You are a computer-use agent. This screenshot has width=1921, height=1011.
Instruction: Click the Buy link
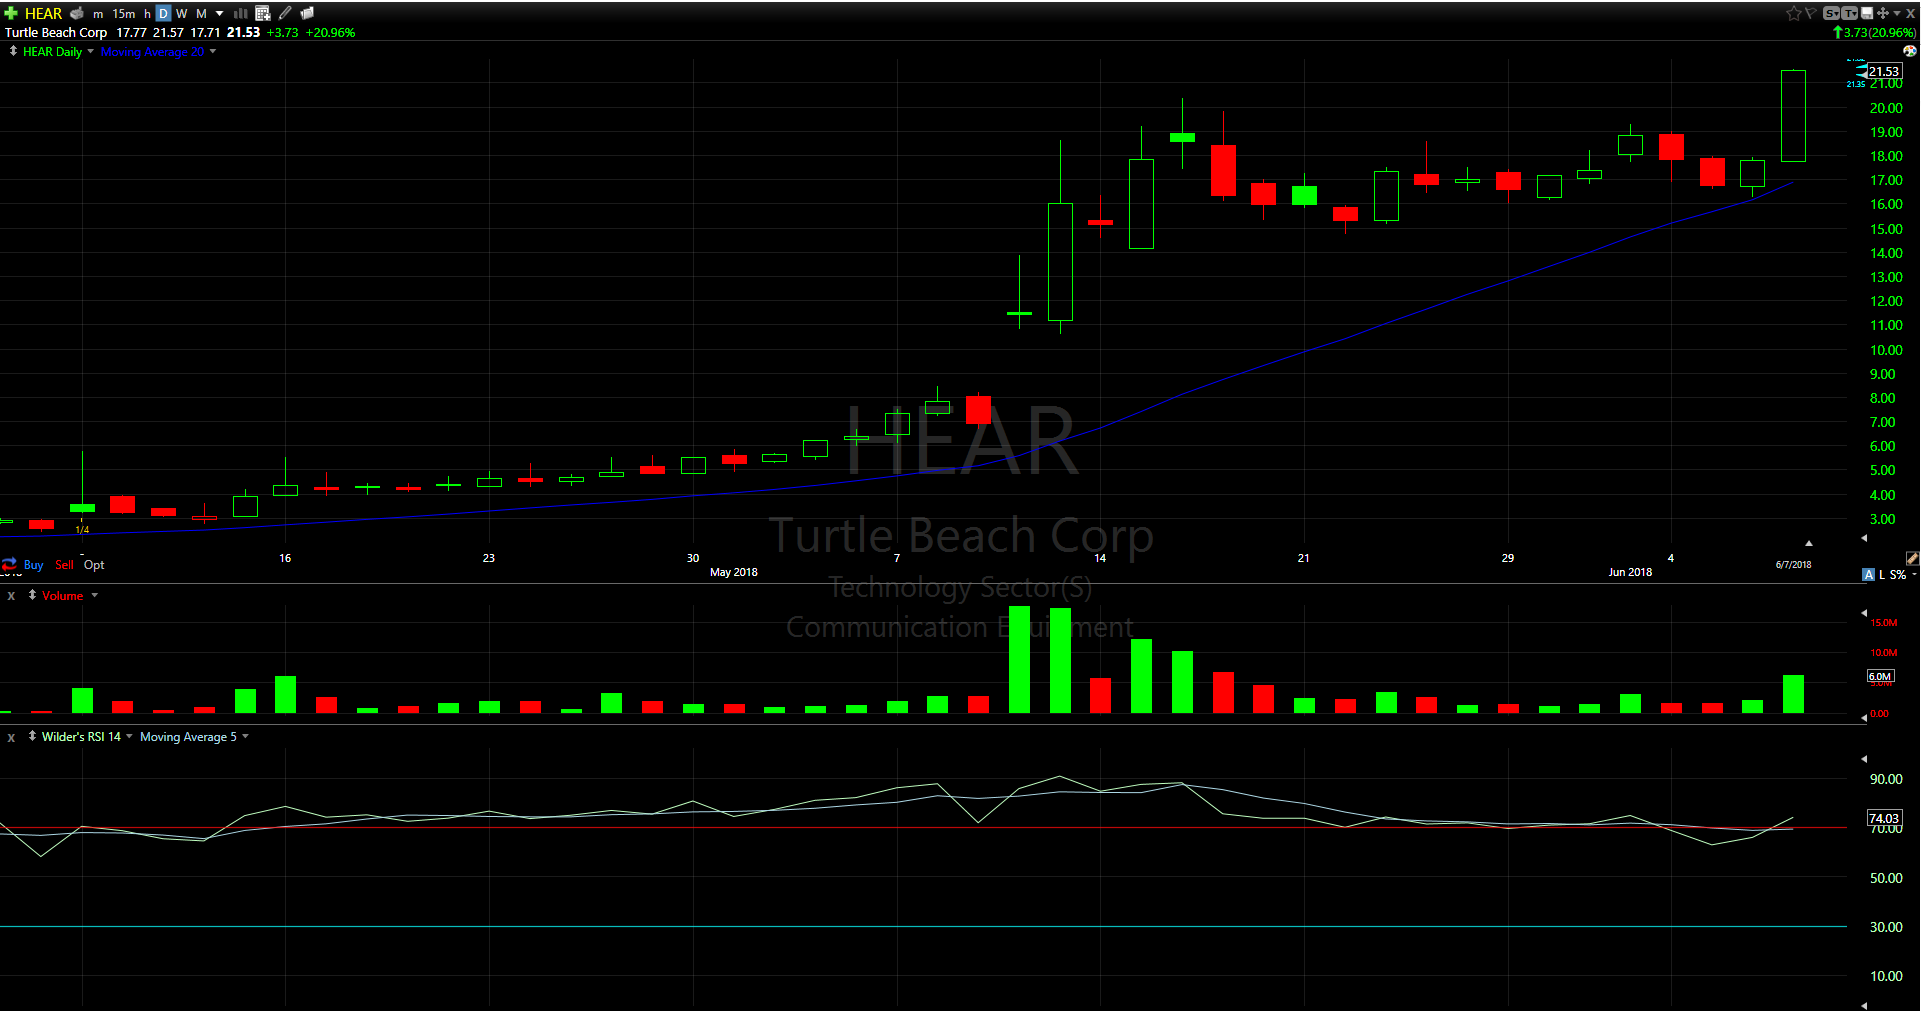(x=33, y=565)
